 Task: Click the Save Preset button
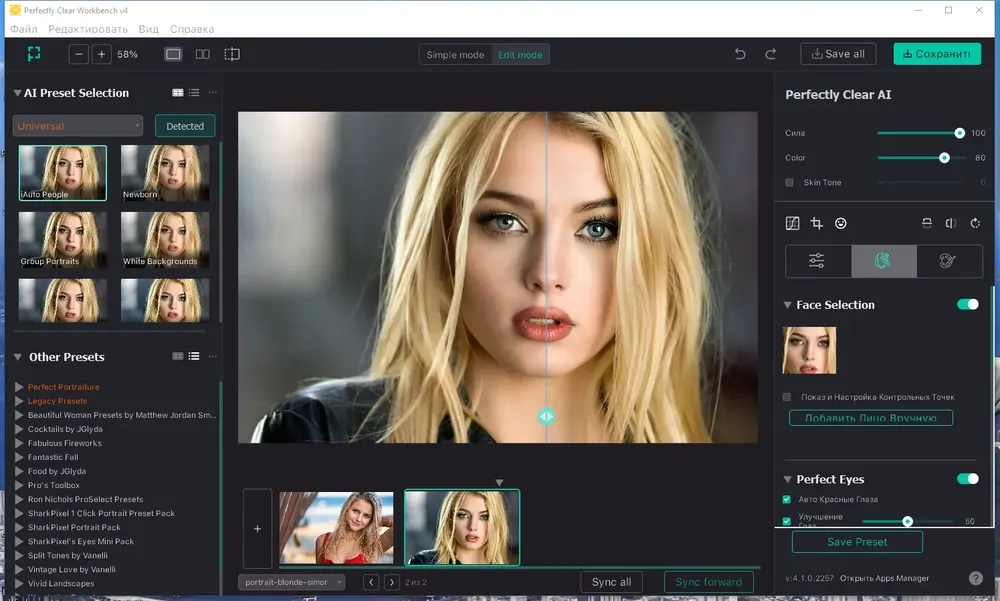click(x=857, y=542)
